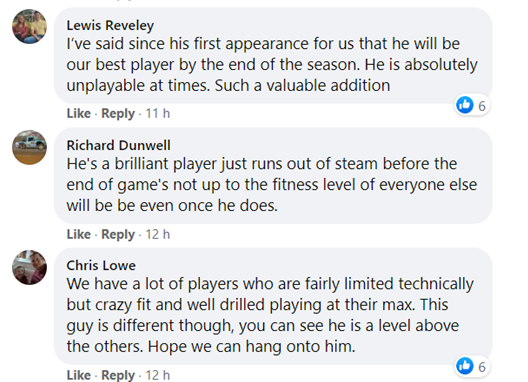The width and height of the screenshot is (528, 382).
Task: Click the thumbs-up reaction icon on Lewis Reveley's comment
Action: tap(465, 105)
